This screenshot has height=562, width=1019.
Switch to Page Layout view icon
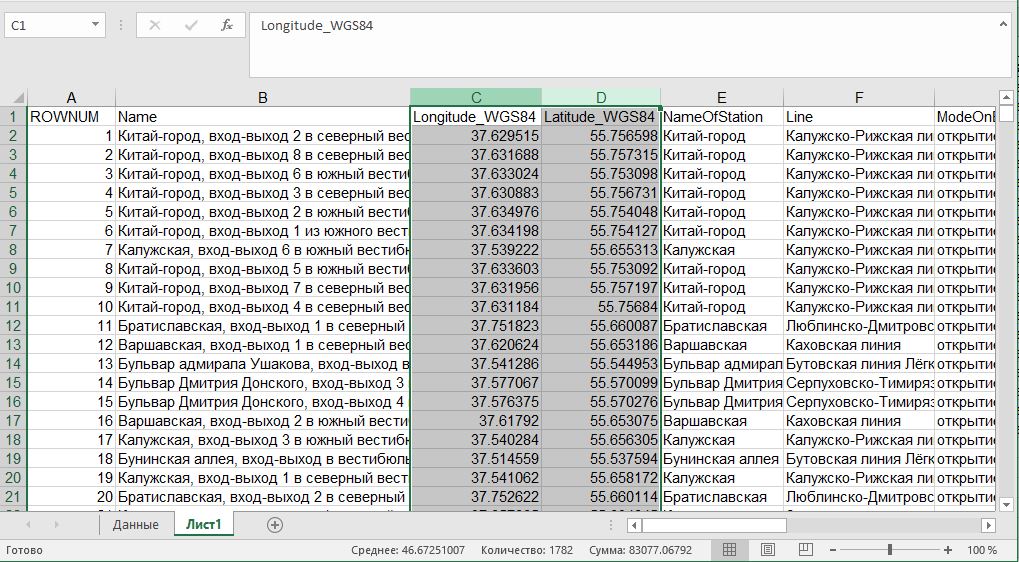point(767,550)
